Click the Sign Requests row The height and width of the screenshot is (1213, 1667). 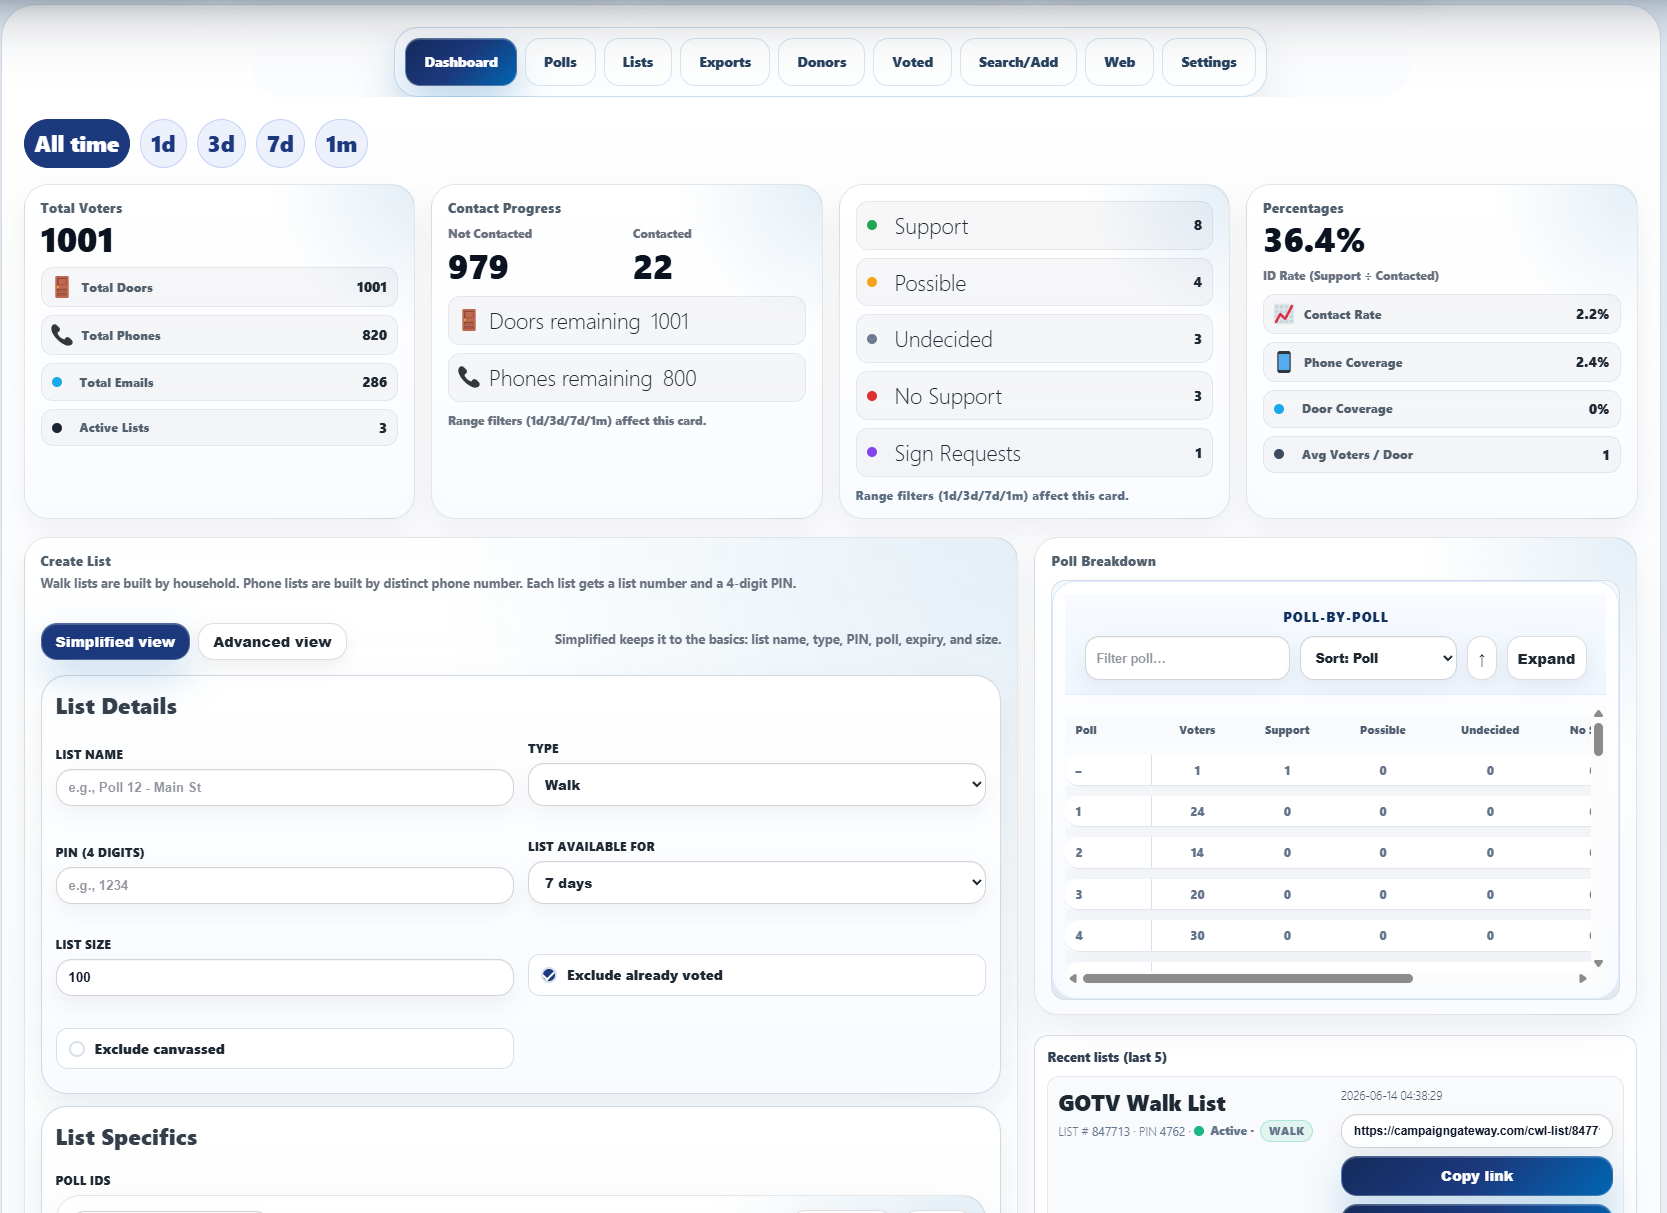point(1034,453)
